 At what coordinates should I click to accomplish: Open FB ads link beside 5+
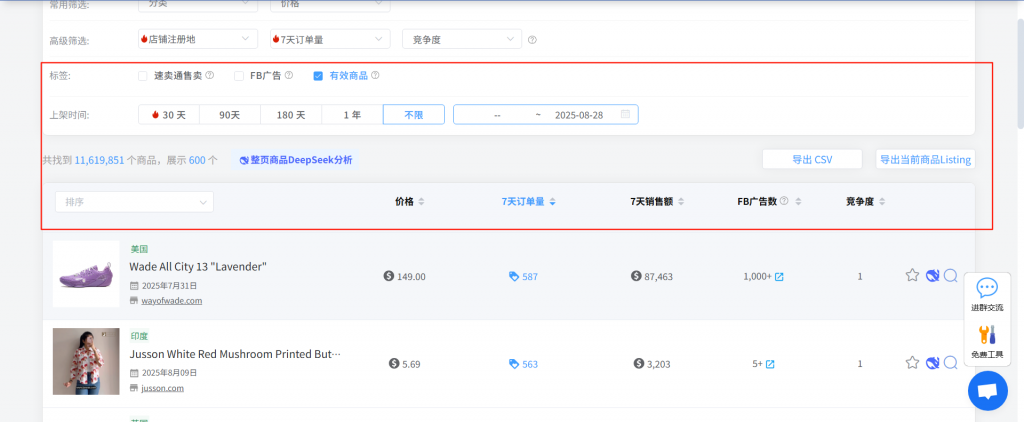770,364
